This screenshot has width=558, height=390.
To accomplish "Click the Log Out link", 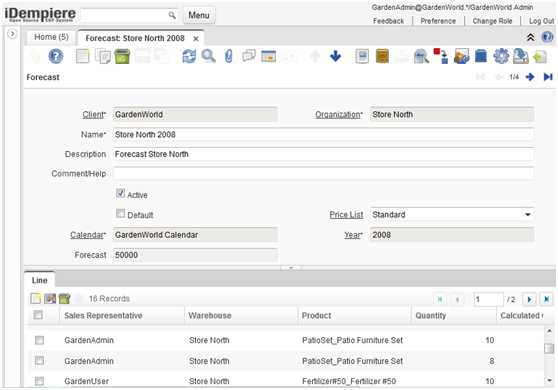I will (x=541, y=21).
